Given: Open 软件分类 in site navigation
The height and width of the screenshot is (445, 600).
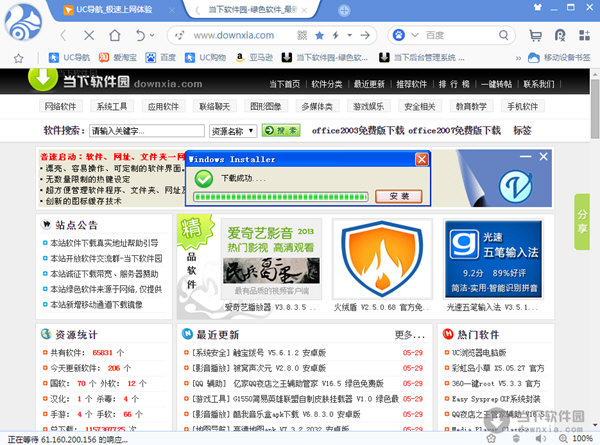Looking at the screenshot, I should coord(327,84).
